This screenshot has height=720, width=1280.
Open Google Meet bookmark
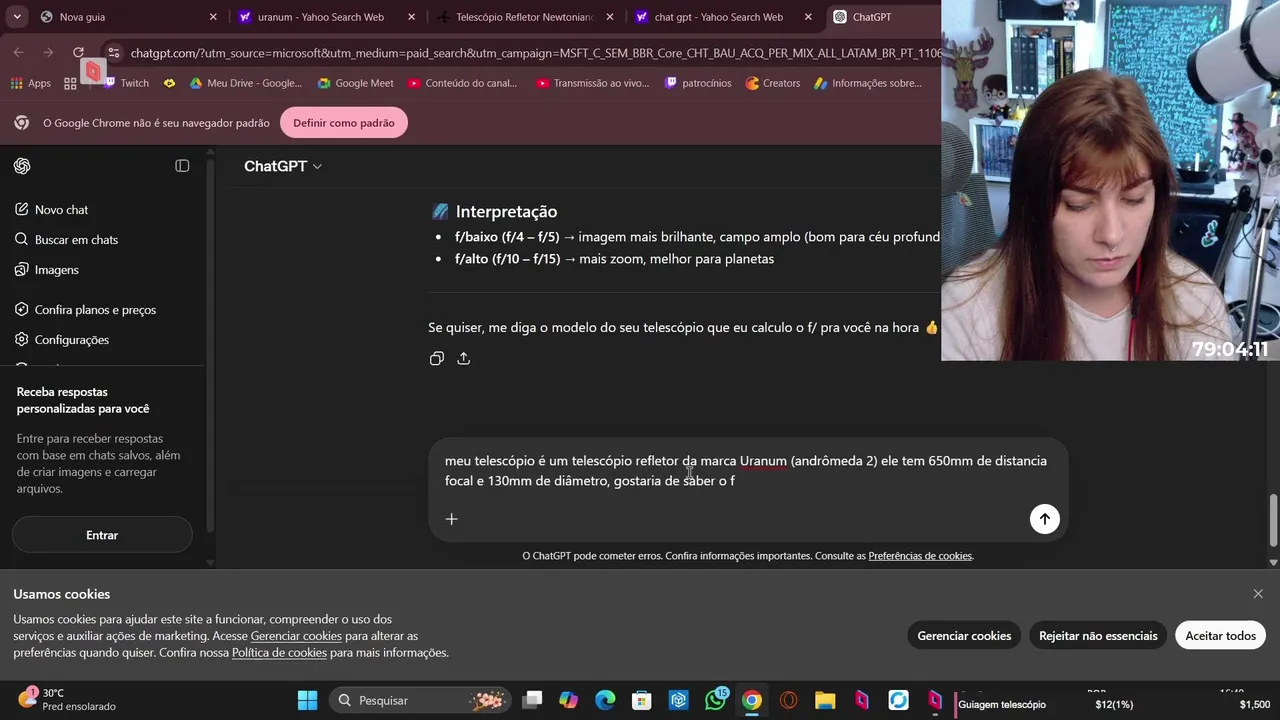355,83
